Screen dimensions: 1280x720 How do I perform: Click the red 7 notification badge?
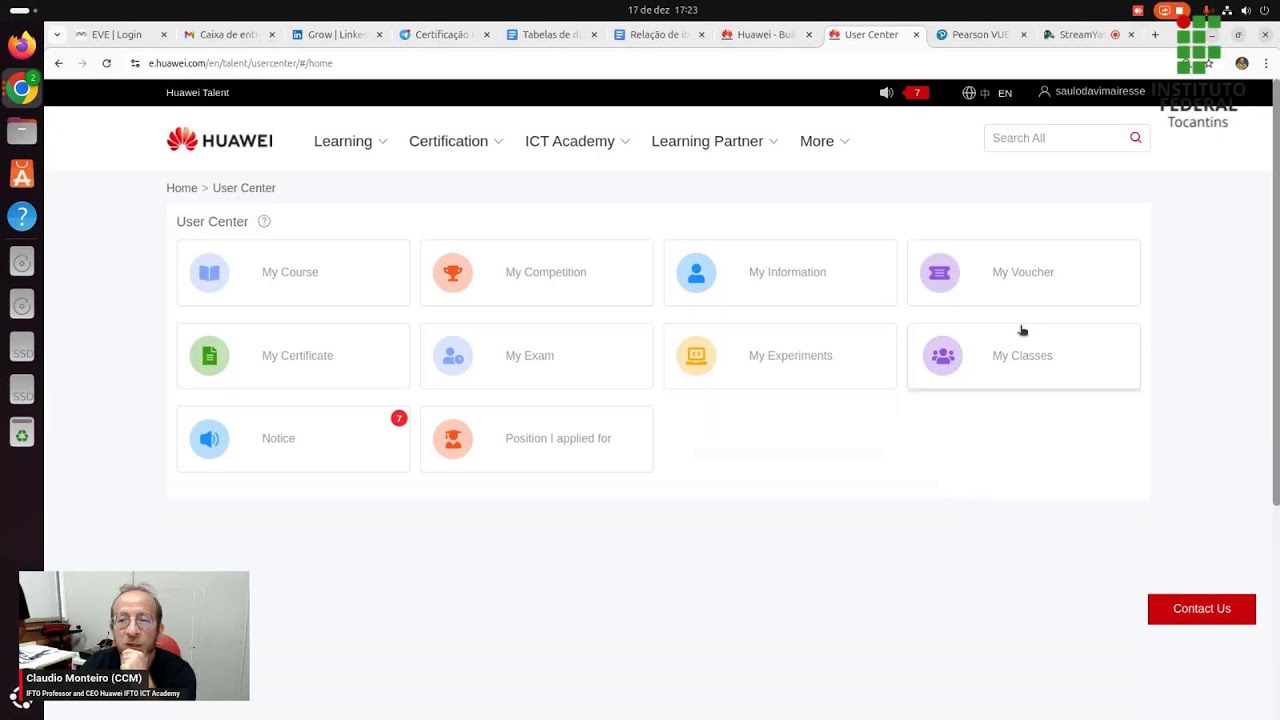pos(916,93)
